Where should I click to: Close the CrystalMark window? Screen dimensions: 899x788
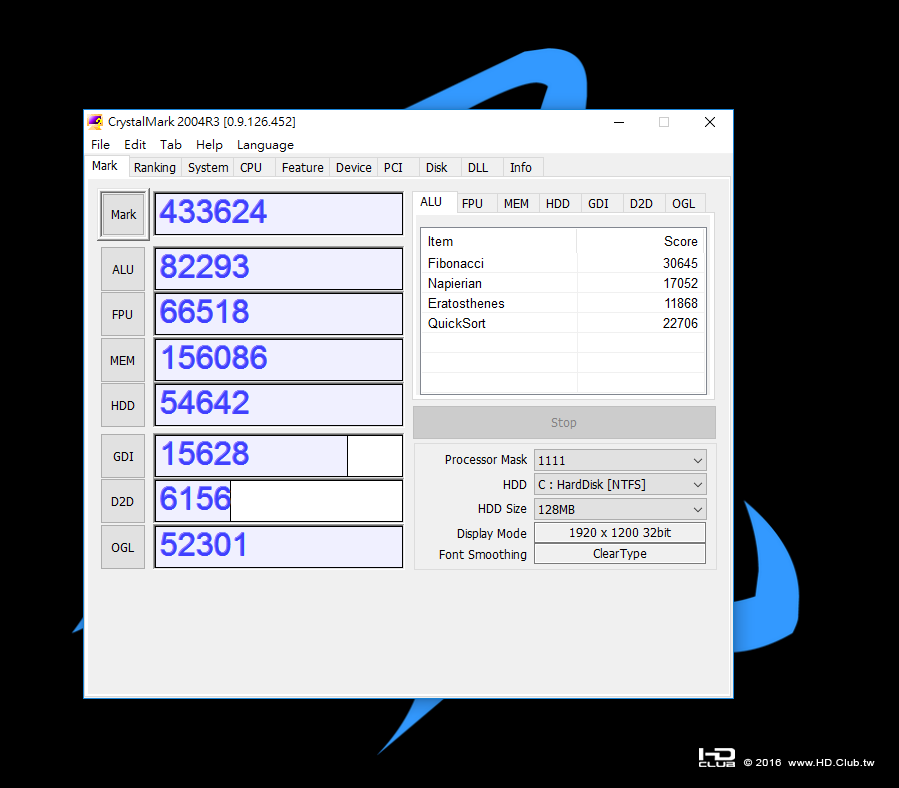pos(710,122)
